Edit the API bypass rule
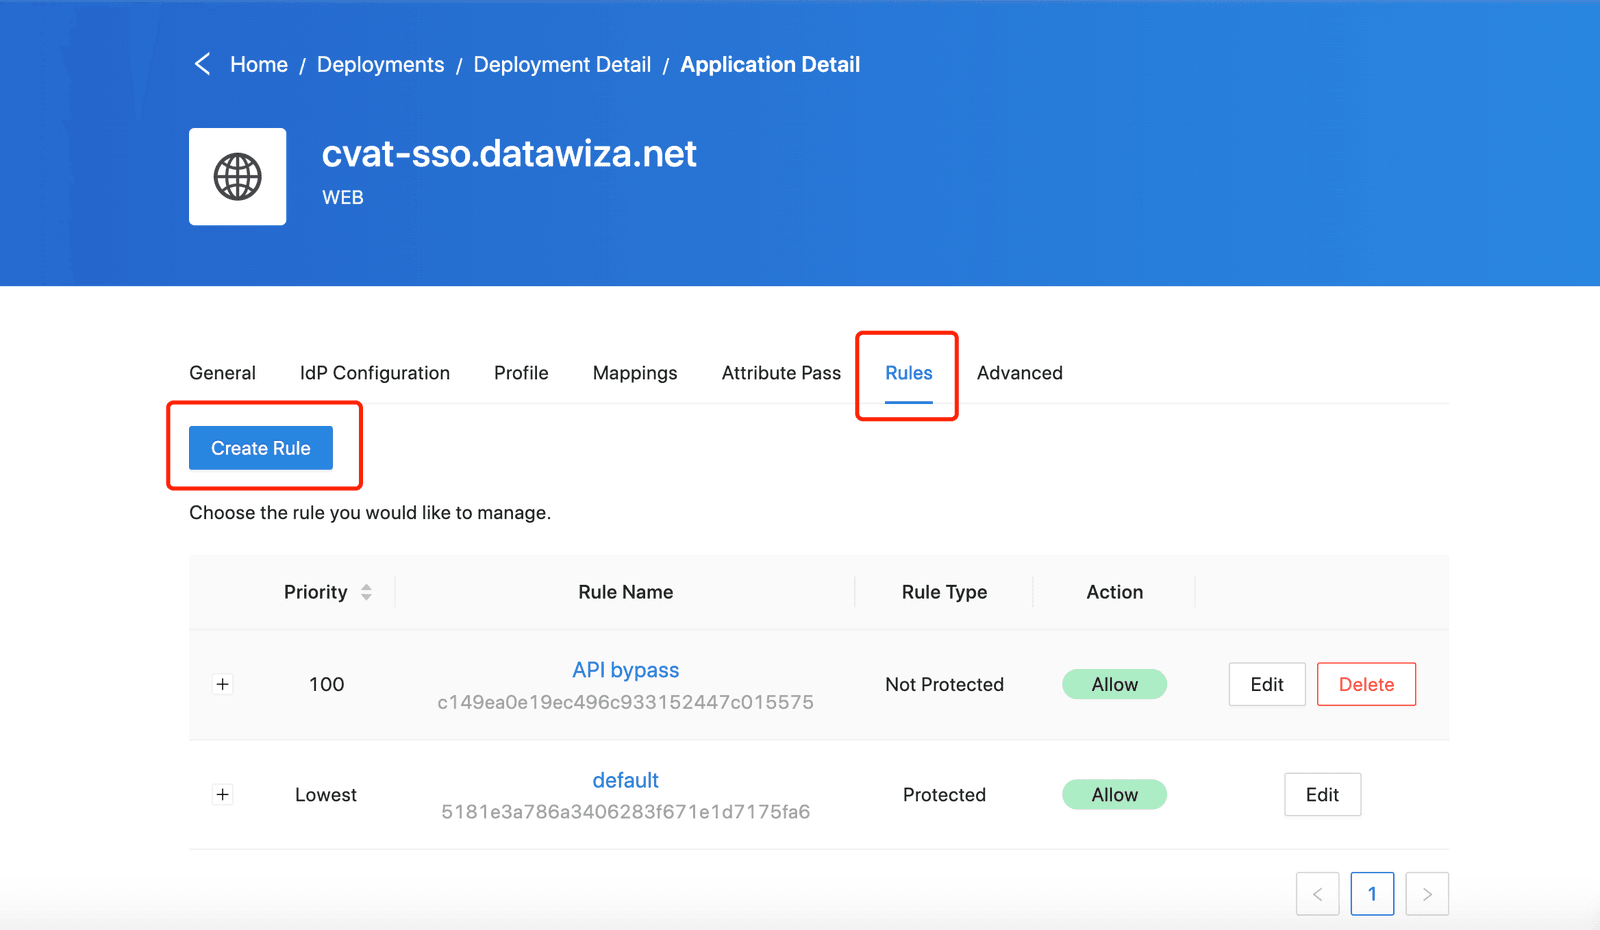This screenshot has width=1600, height=930. click(1267, 684)
